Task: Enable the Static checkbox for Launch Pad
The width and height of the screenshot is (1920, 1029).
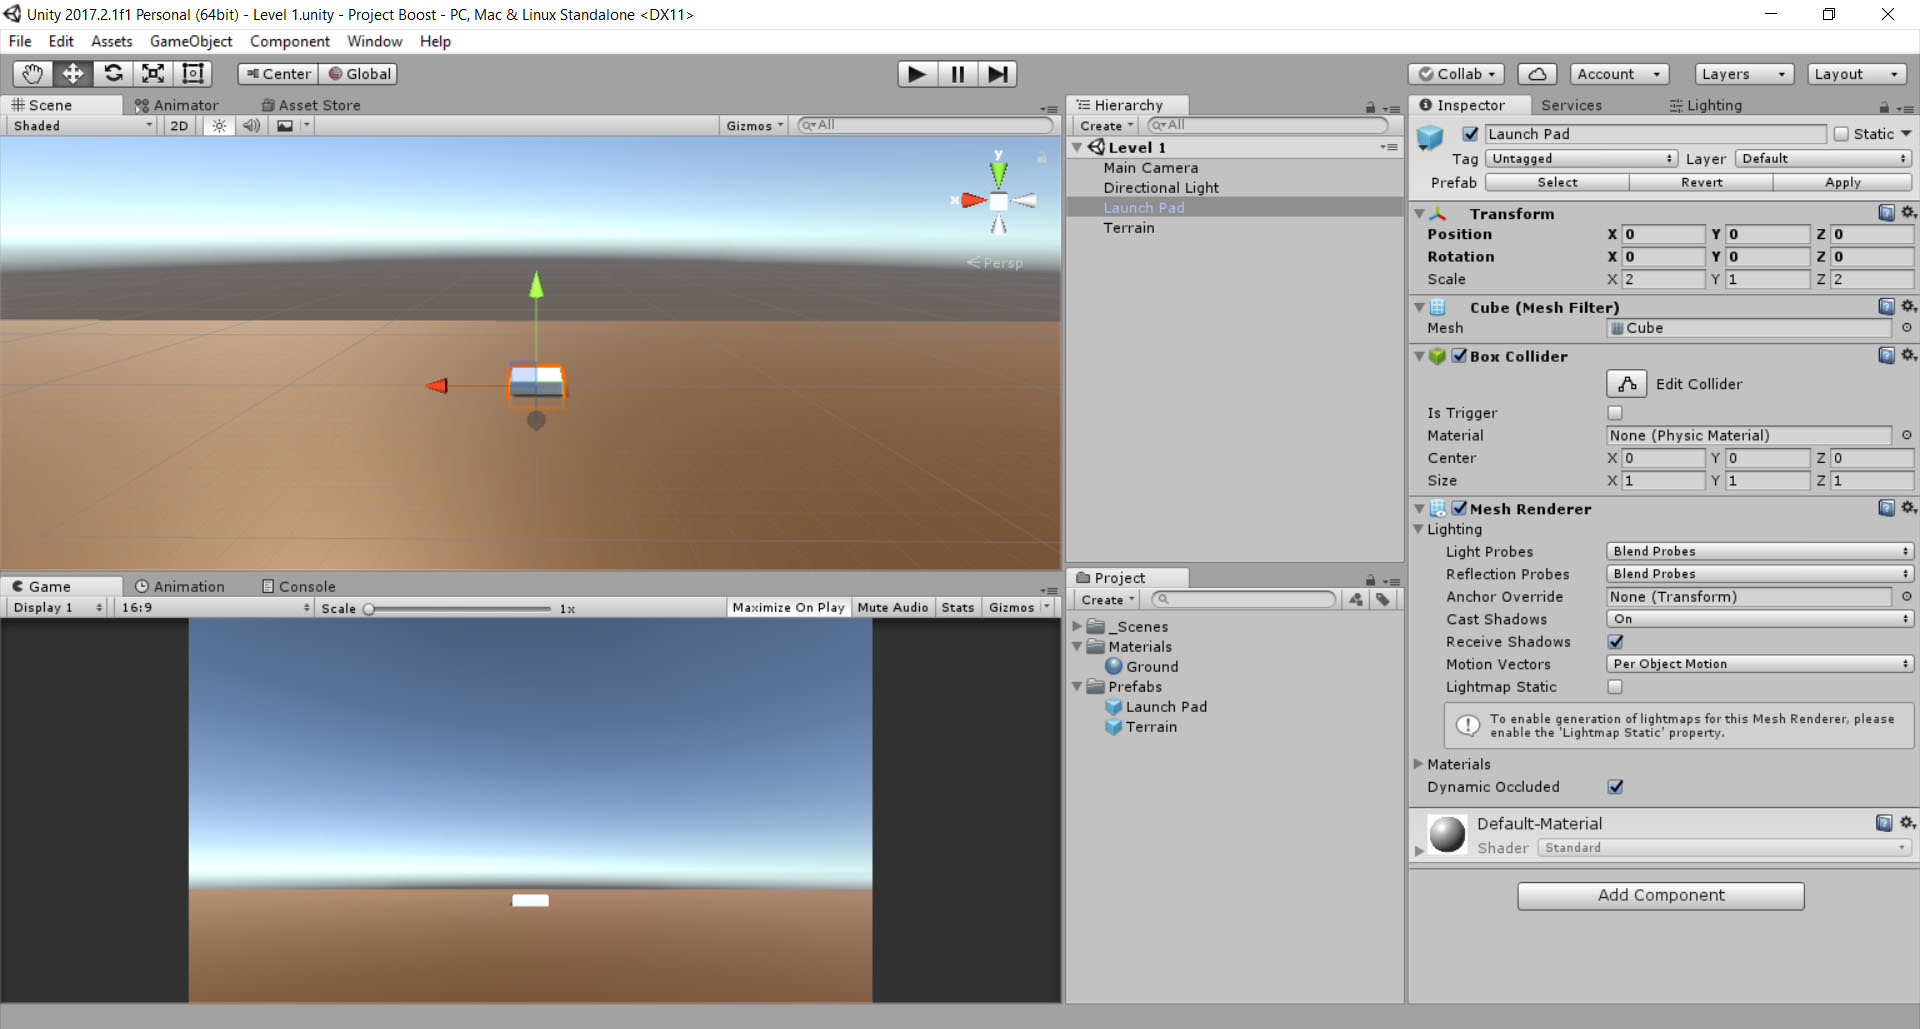Action: tap(1841, 133)
